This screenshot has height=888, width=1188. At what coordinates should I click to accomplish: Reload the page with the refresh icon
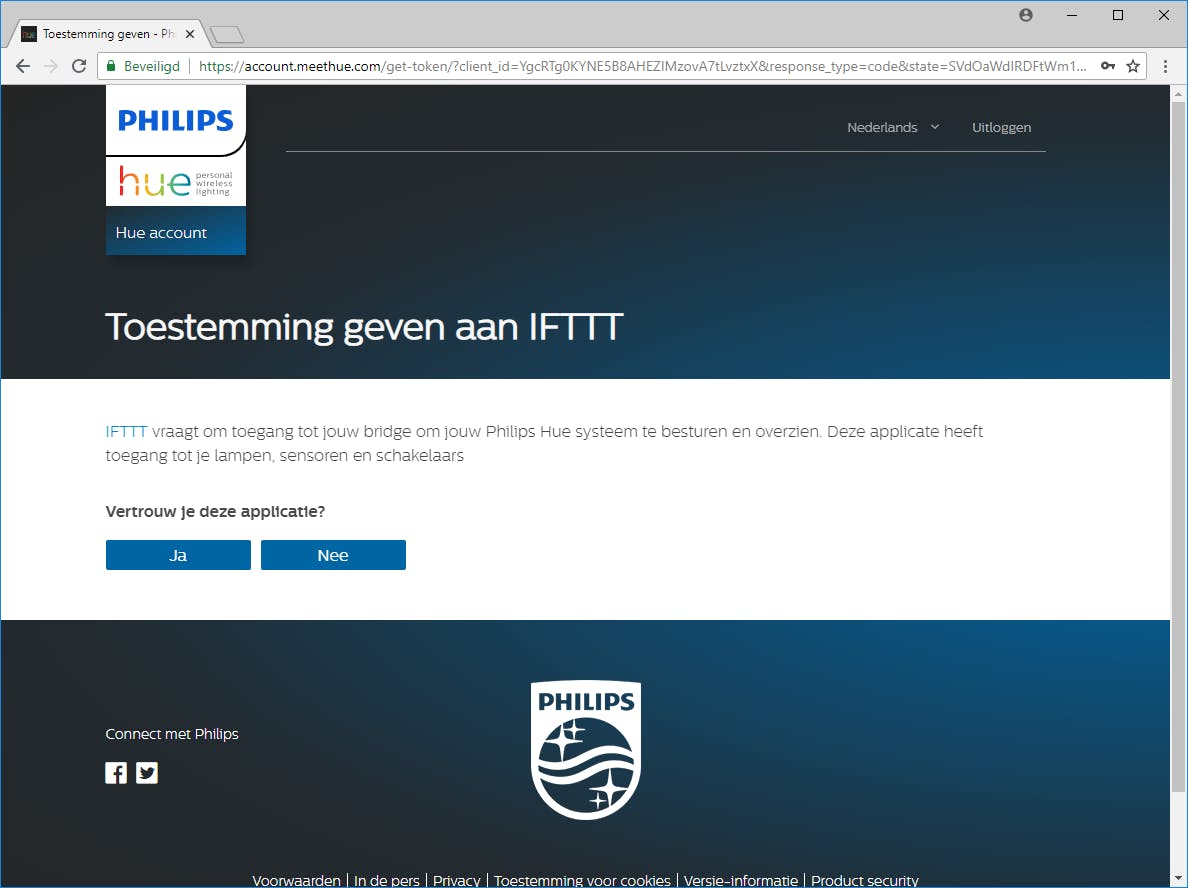pos(79,66)
